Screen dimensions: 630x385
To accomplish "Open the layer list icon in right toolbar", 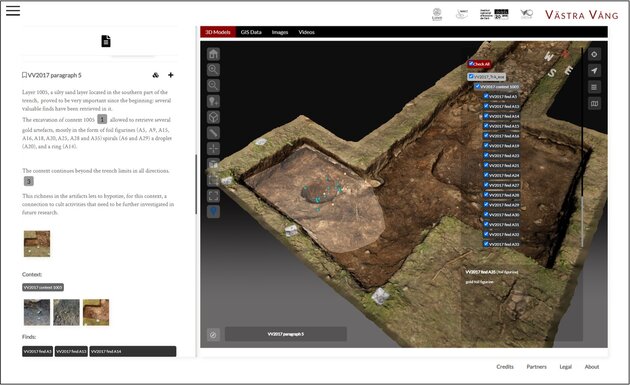I will point(594,87).
